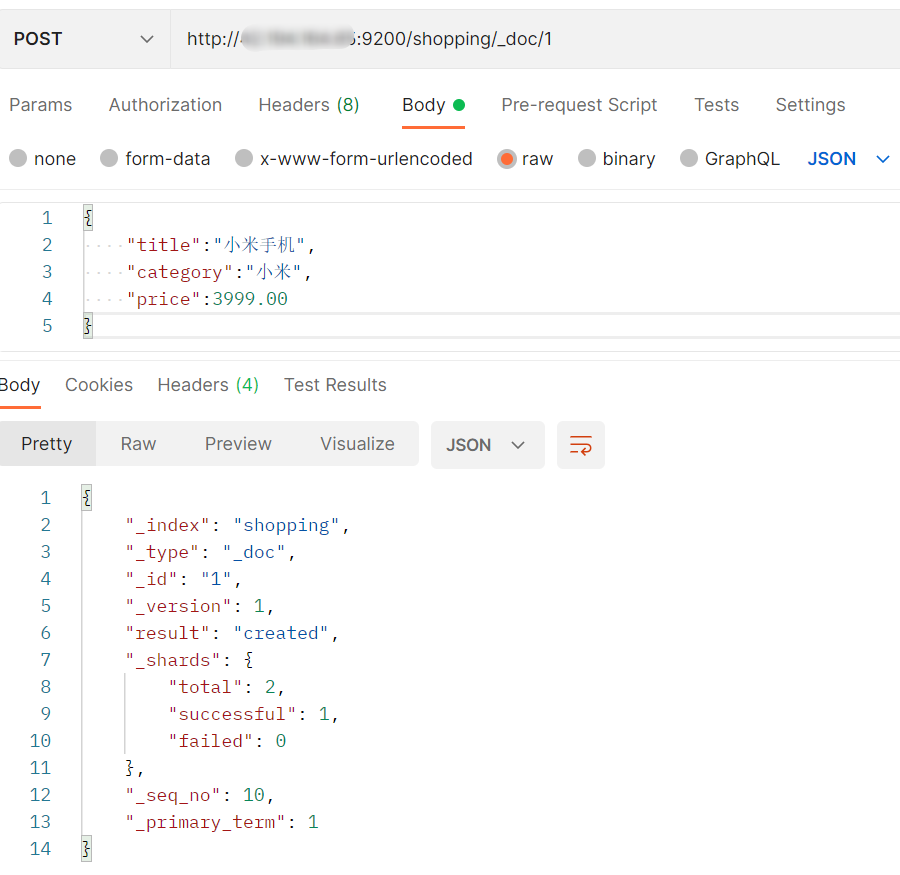The image size is (900, 875).
Task: Go to request Headers (8) tab
Action: [308, 105]
